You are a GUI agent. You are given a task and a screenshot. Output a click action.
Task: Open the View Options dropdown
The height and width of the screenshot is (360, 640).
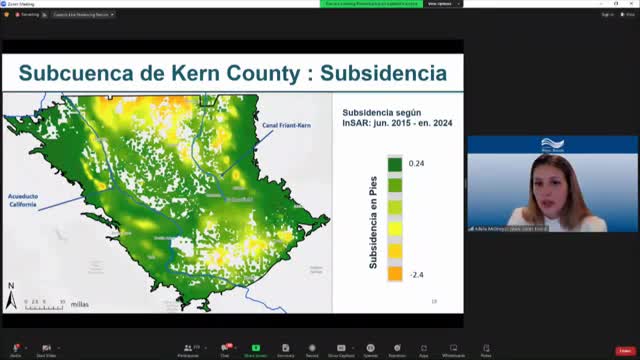click(x=443, y=4)
